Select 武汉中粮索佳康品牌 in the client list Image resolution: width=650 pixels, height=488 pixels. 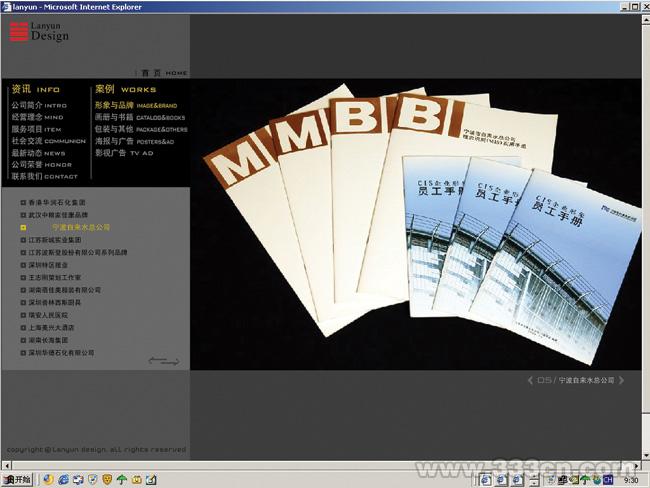pos(59,215)
